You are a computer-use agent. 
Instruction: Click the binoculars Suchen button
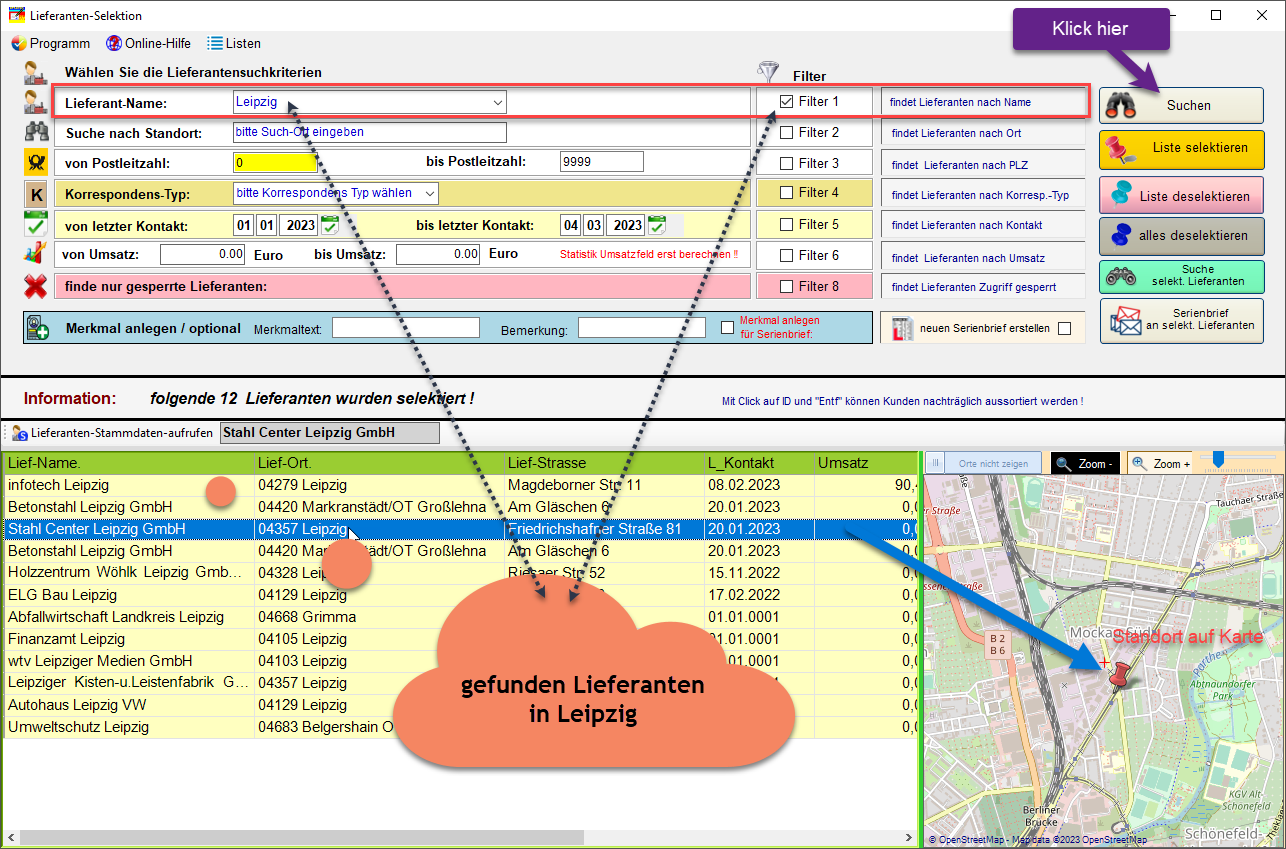click(1181, 105)
